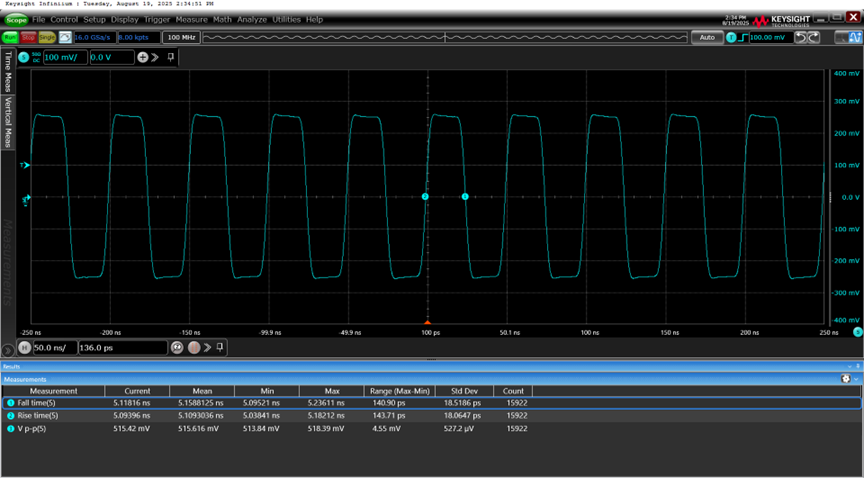The width and height of the screenshot is (864, 478).
Task: Open the File menu
Action: (39, 19)
